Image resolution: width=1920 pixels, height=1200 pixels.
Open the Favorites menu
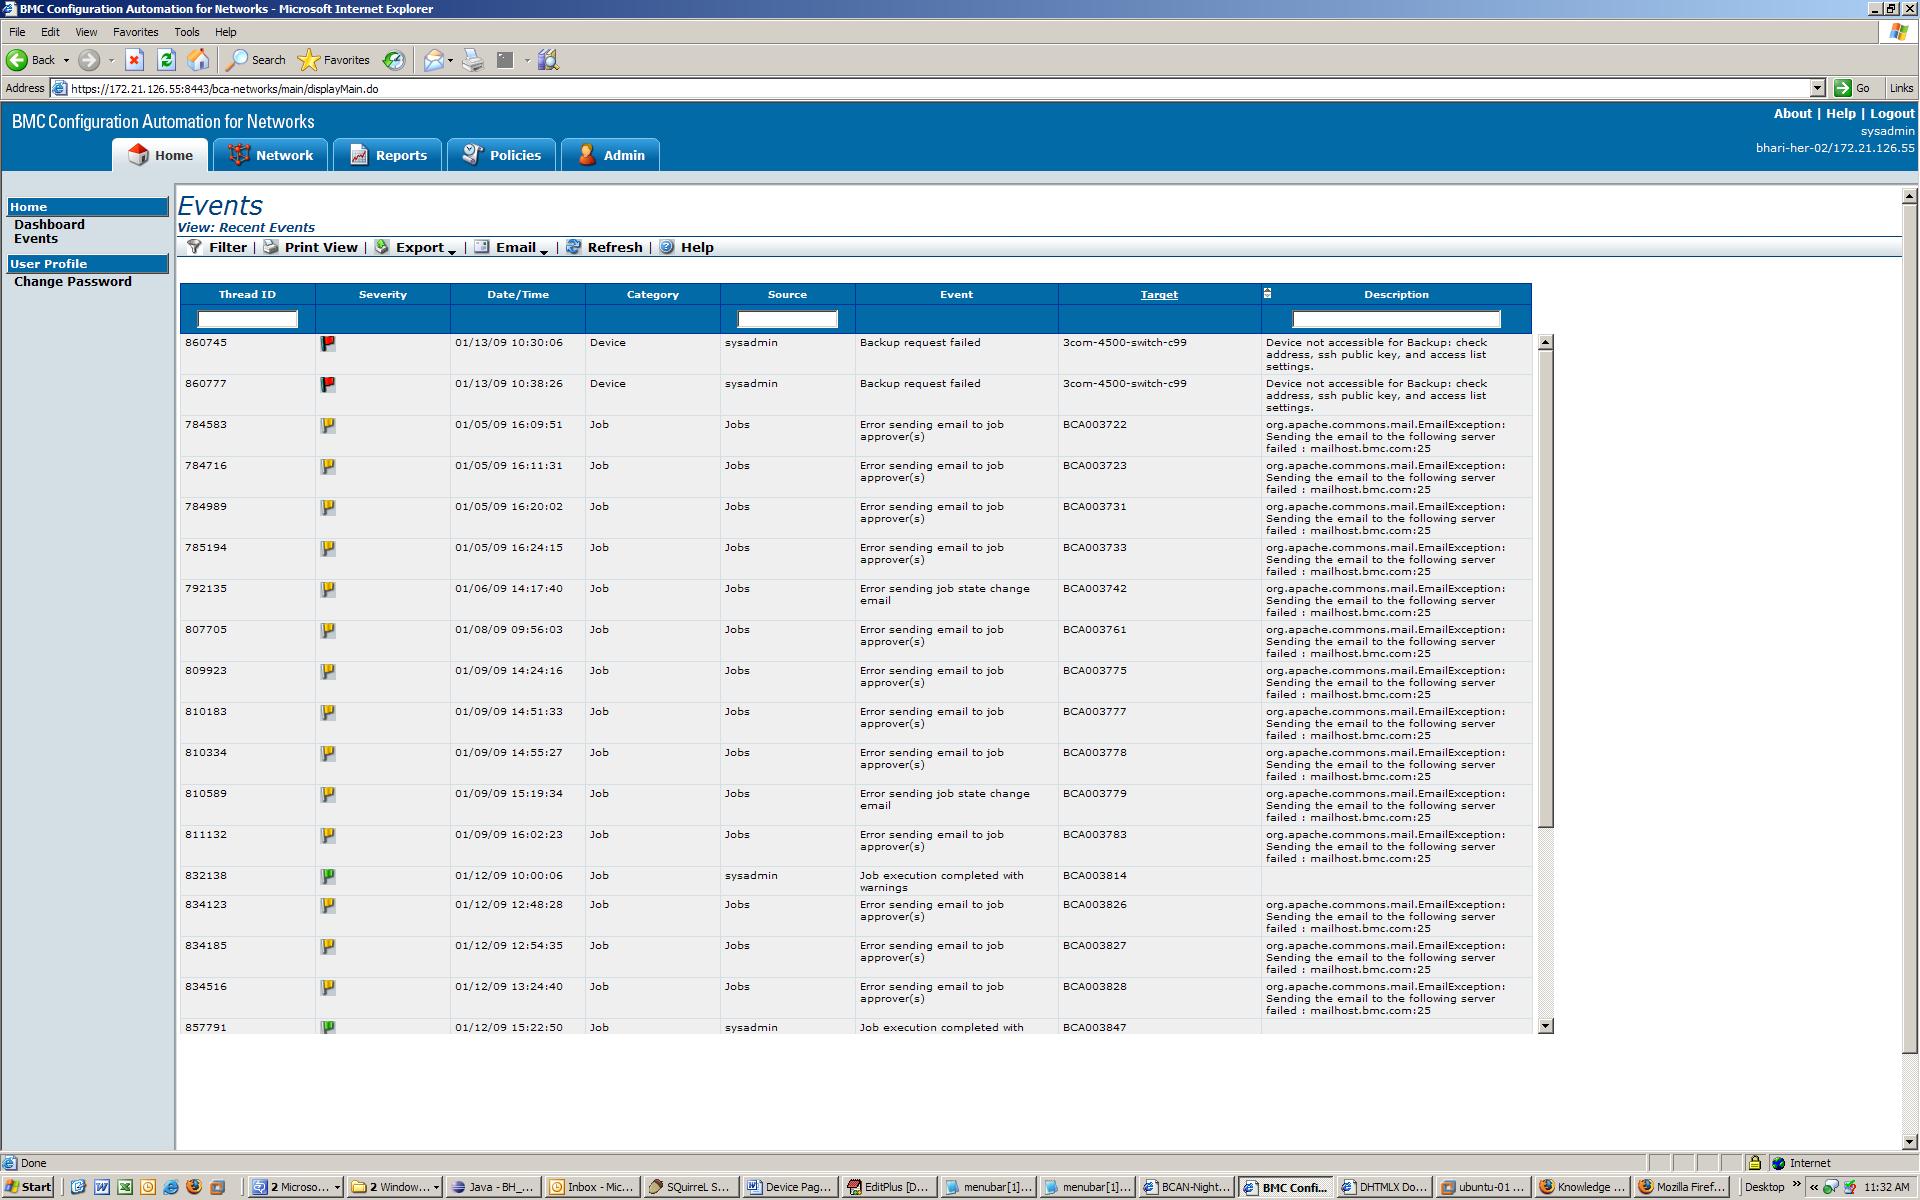click(x=135, y=32)
